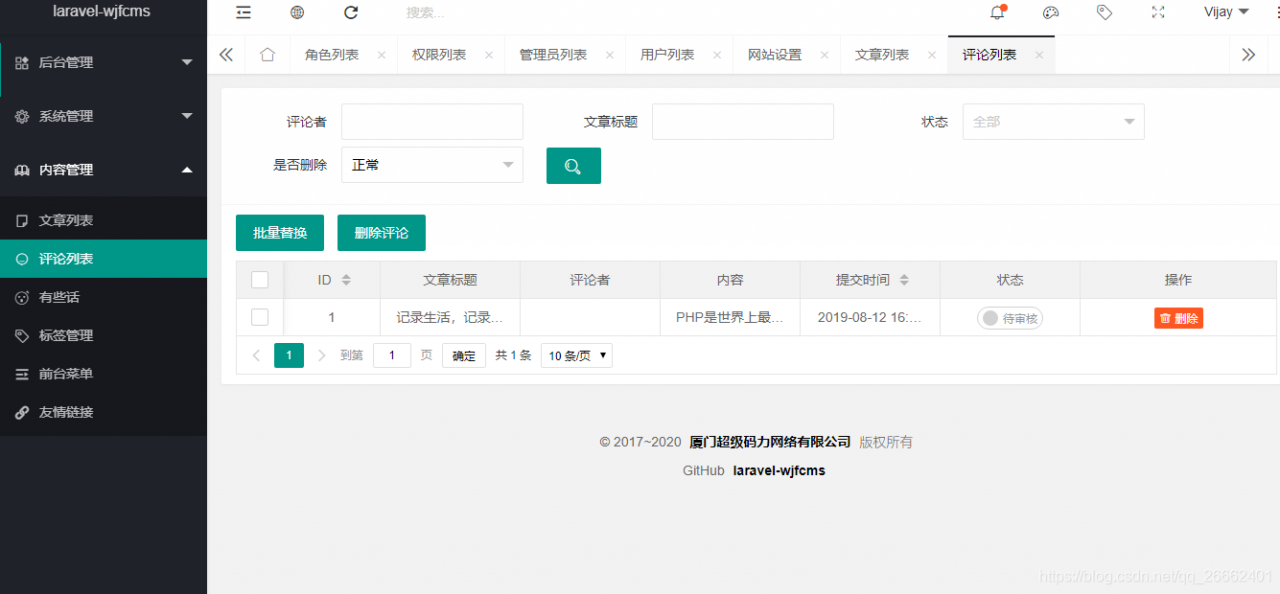Click the 批量替换 button
The image size is (1280, 594).
(279, 232)
